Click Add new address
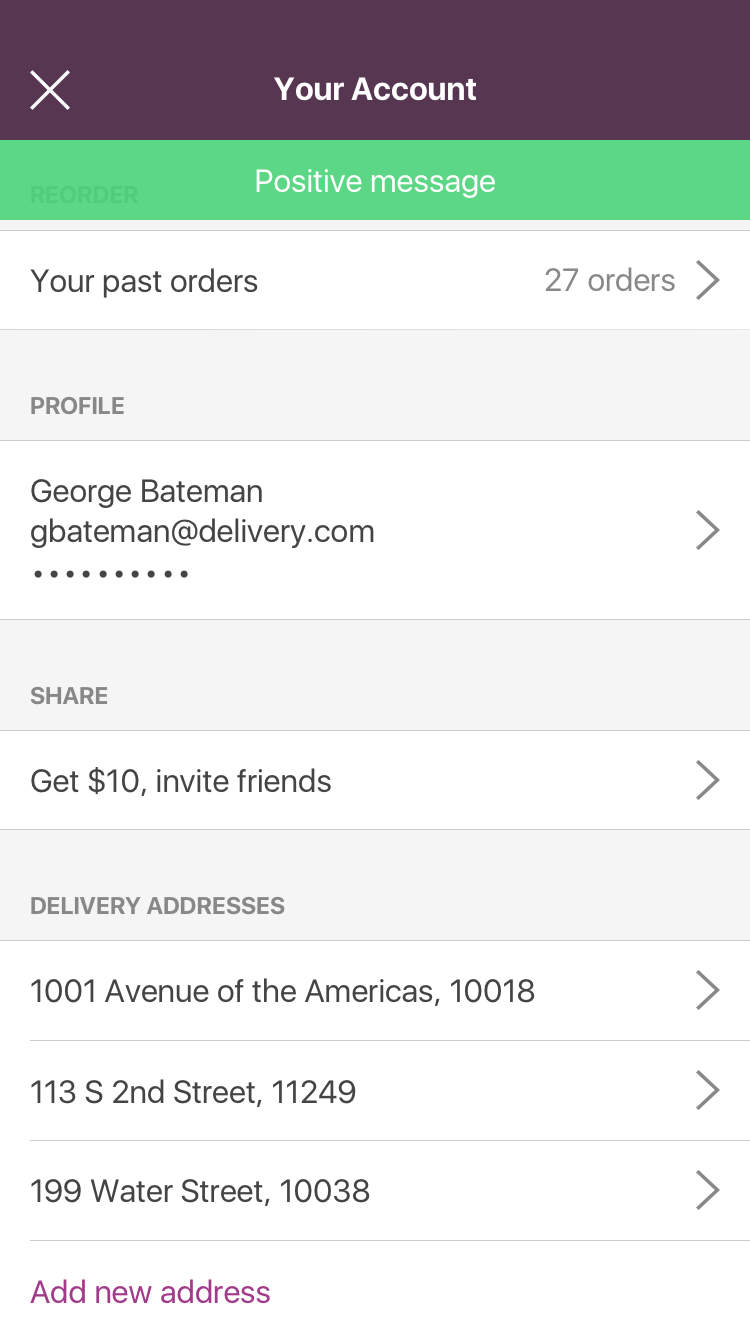Screen dimensions: 750x1334 click(x=150, y=1292)
